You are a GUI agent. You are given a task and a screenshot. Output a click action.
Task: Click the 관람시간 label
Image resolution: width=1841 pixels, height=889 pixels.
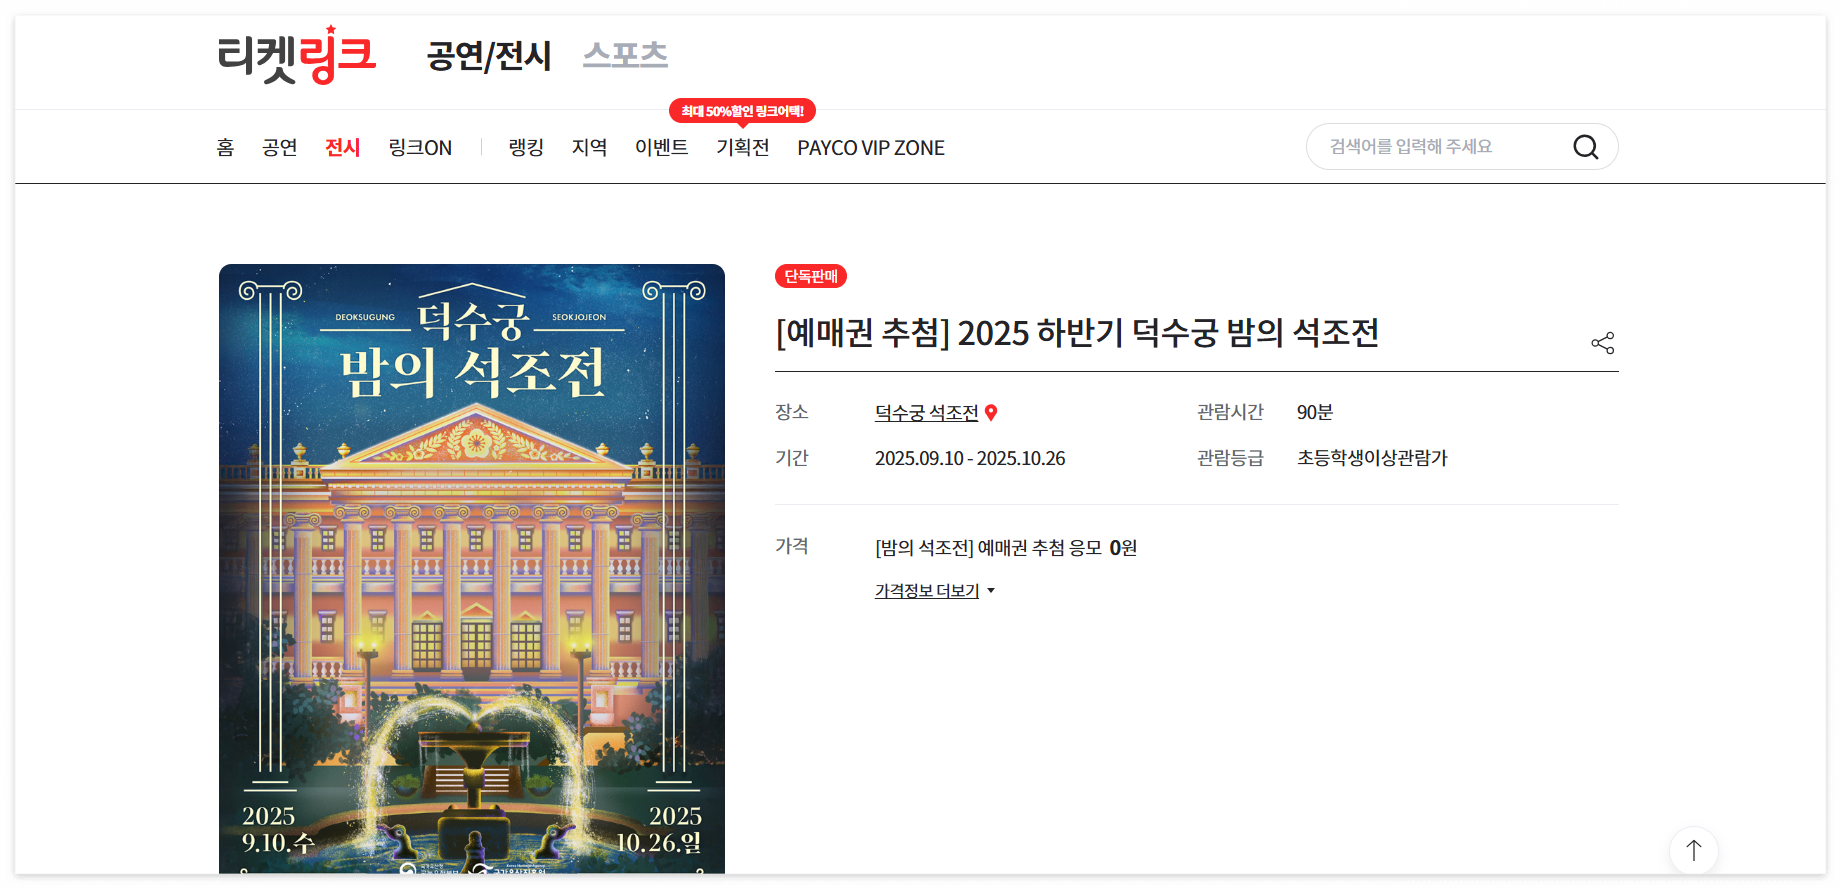[1231, 412]
